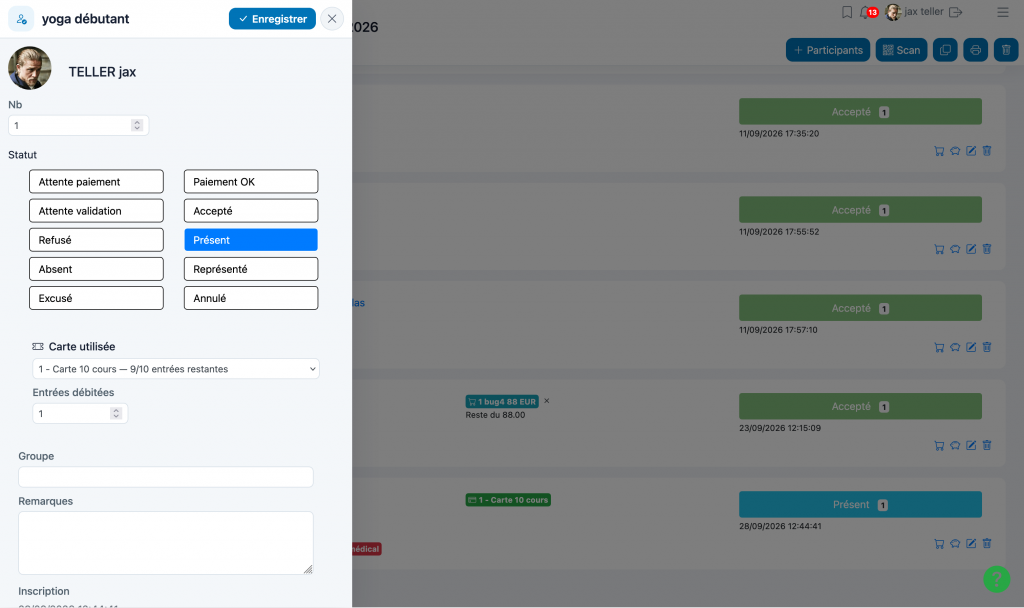Select the 'Annulé' status

(251, 298)
